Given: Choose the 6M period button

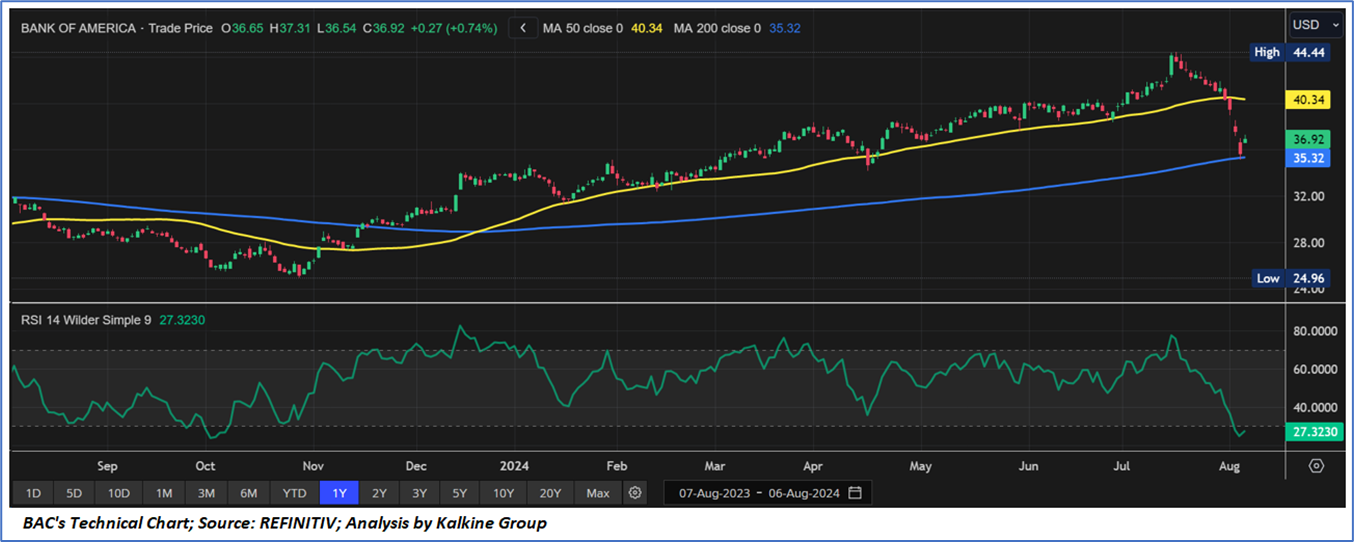Looking at the screenshot, I should click(249, 493).
